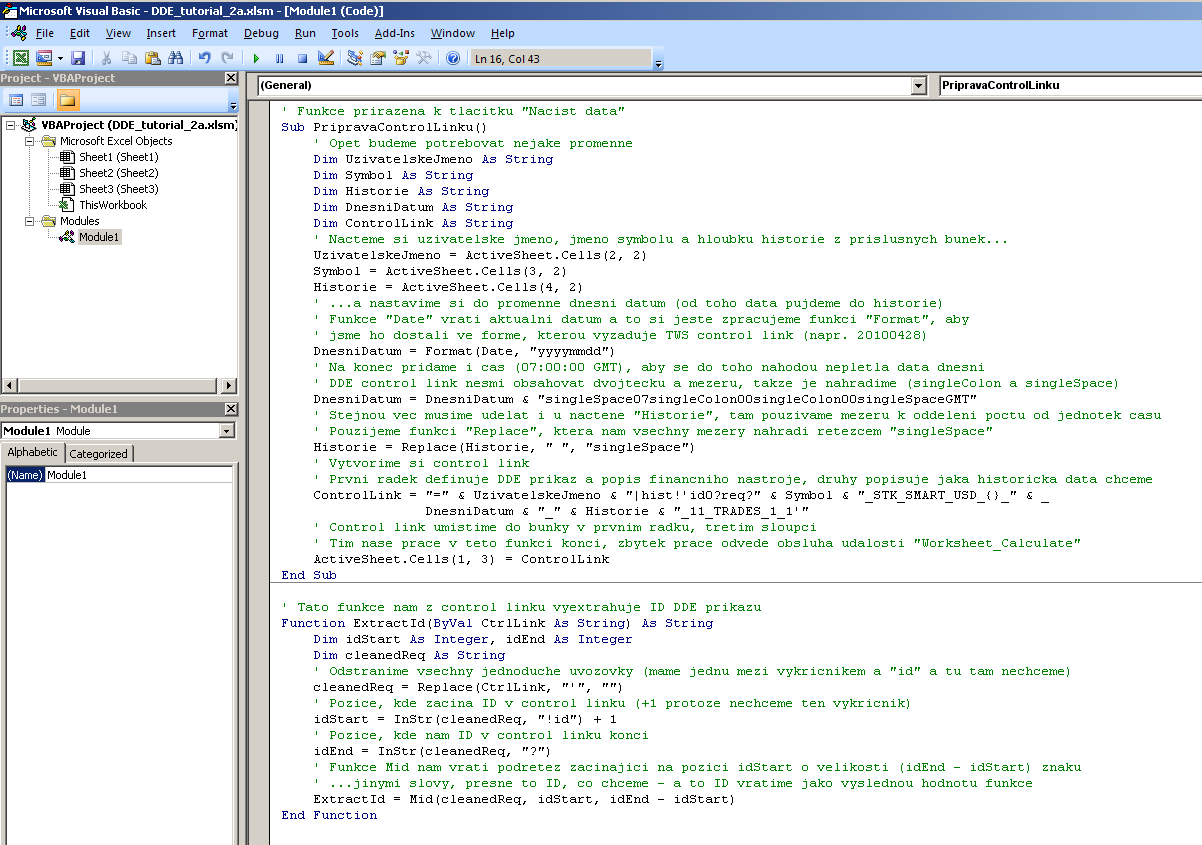Screen dimensions: 1202x845
Task: Click the Visual Basic Help question icon
Action: 452,59
